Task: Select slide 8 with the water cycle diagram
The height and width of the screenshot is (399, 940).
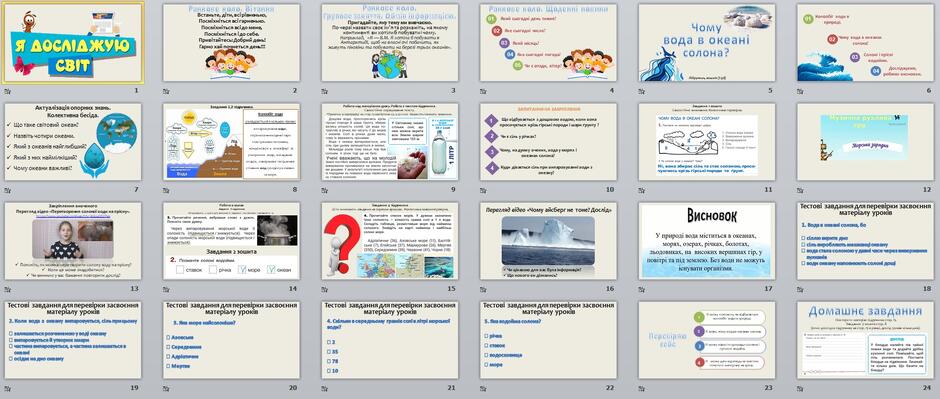Action: pyautogui.click(x=231, y=141)
